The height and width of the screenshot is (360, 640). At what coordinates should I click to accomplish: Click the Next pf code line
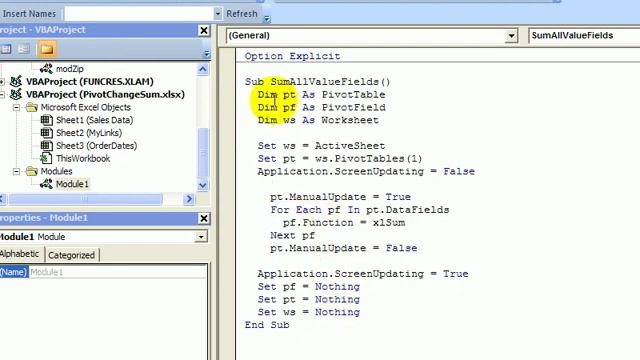292,236
